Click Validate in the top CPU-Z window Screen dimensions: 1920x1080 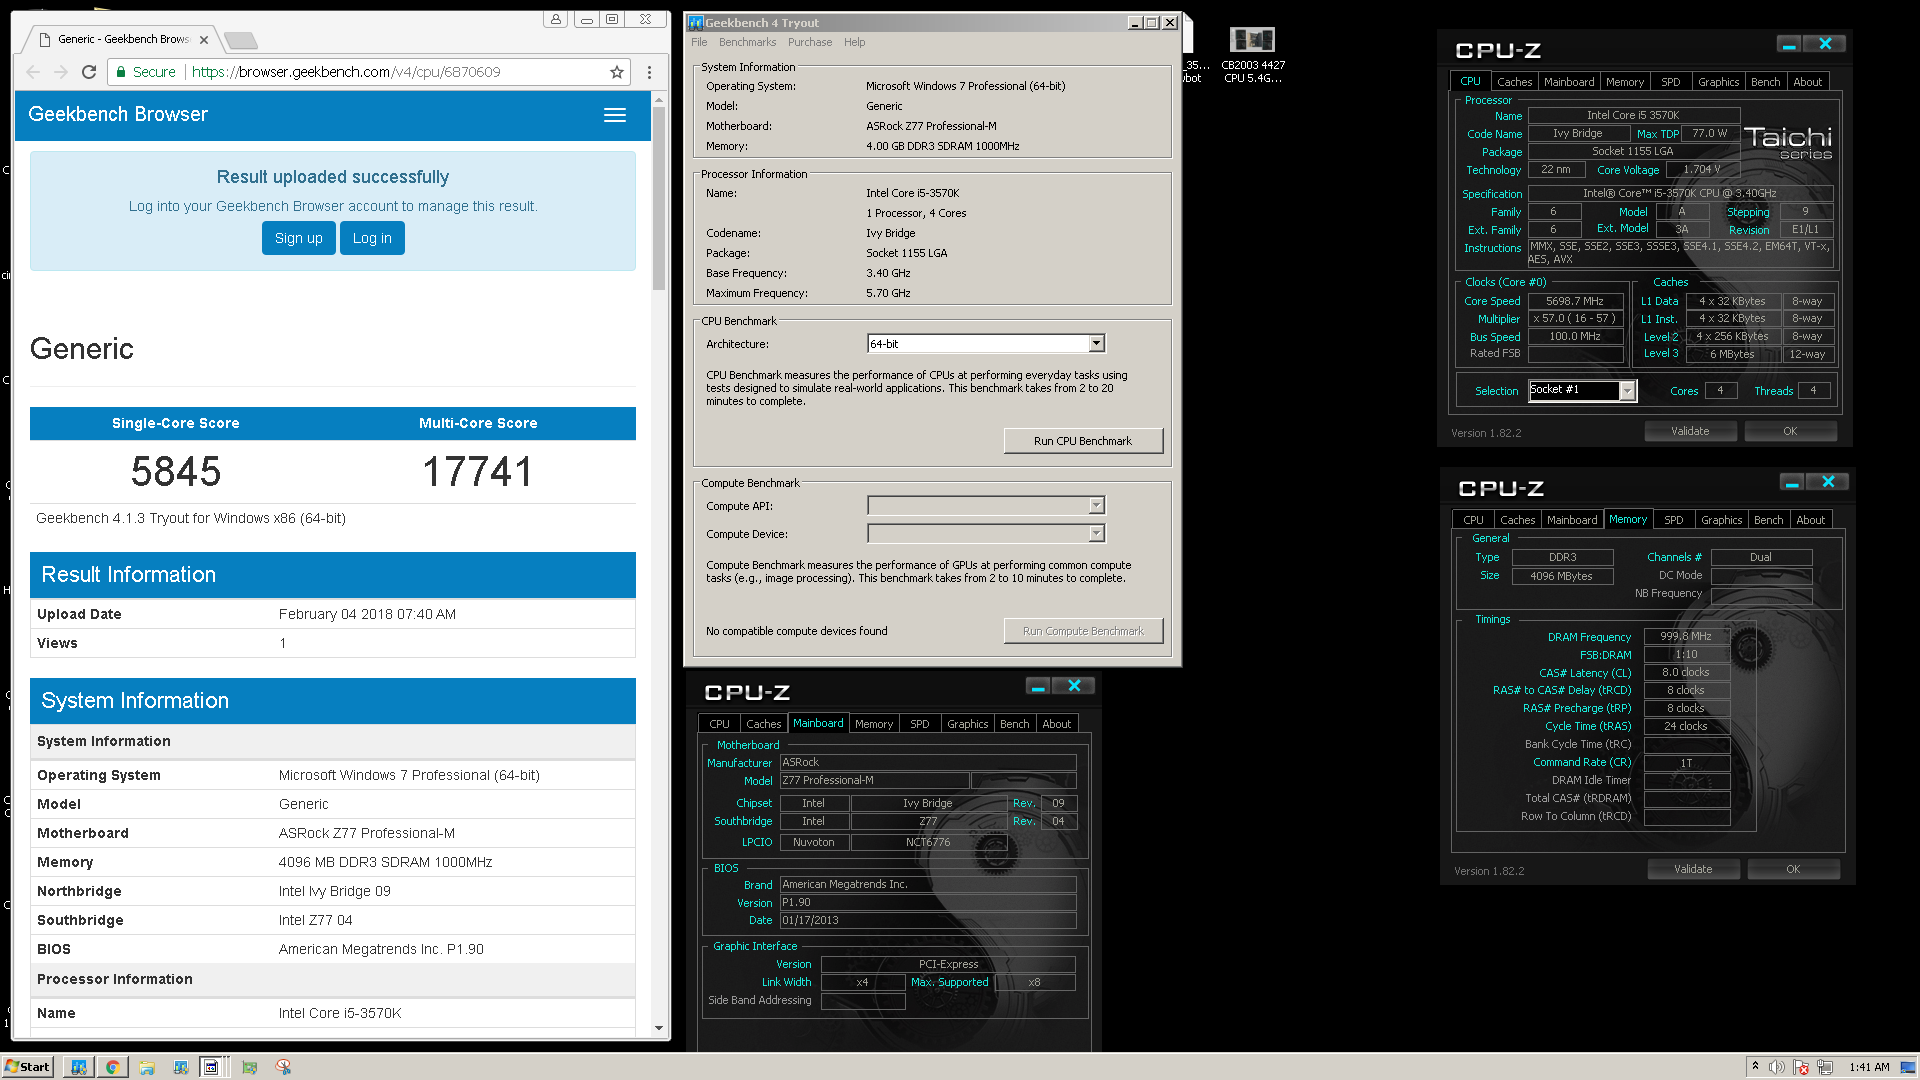1690,431
